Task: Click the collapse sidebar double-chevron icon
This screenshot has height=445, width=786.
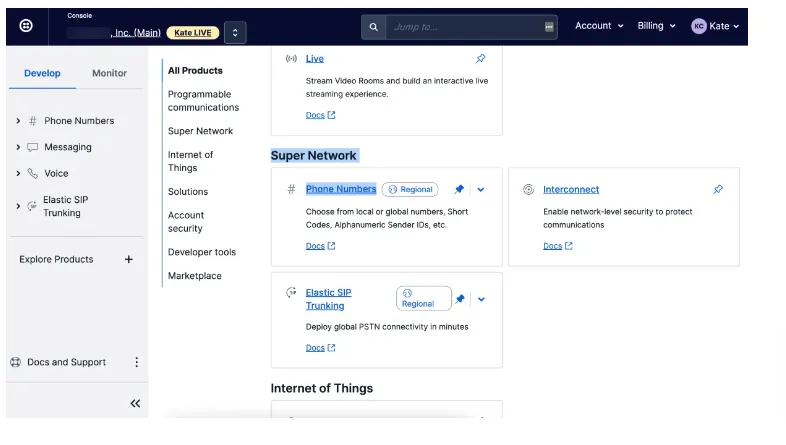Action: pyautogui.click(x=135, y=403)
